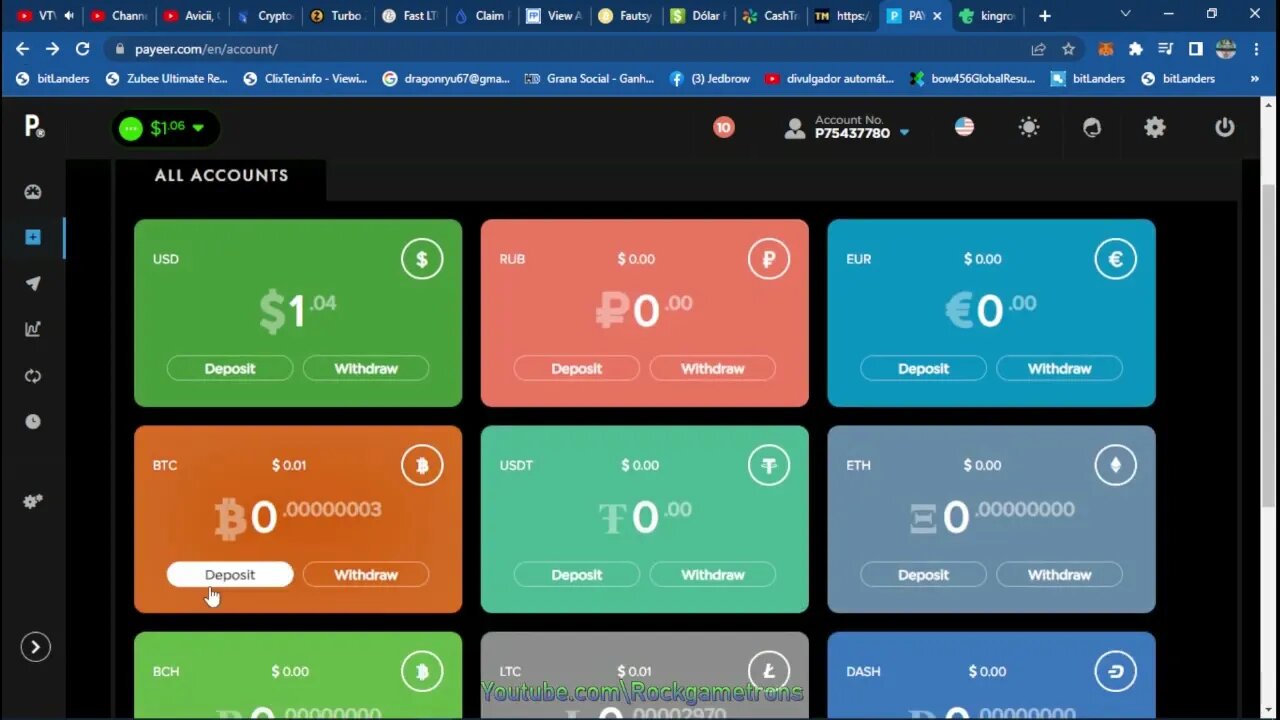Click the BCH card coin icon
The height and width of the screenshot is (720, 1280).
pyautogui.click(x=422, y=672)
